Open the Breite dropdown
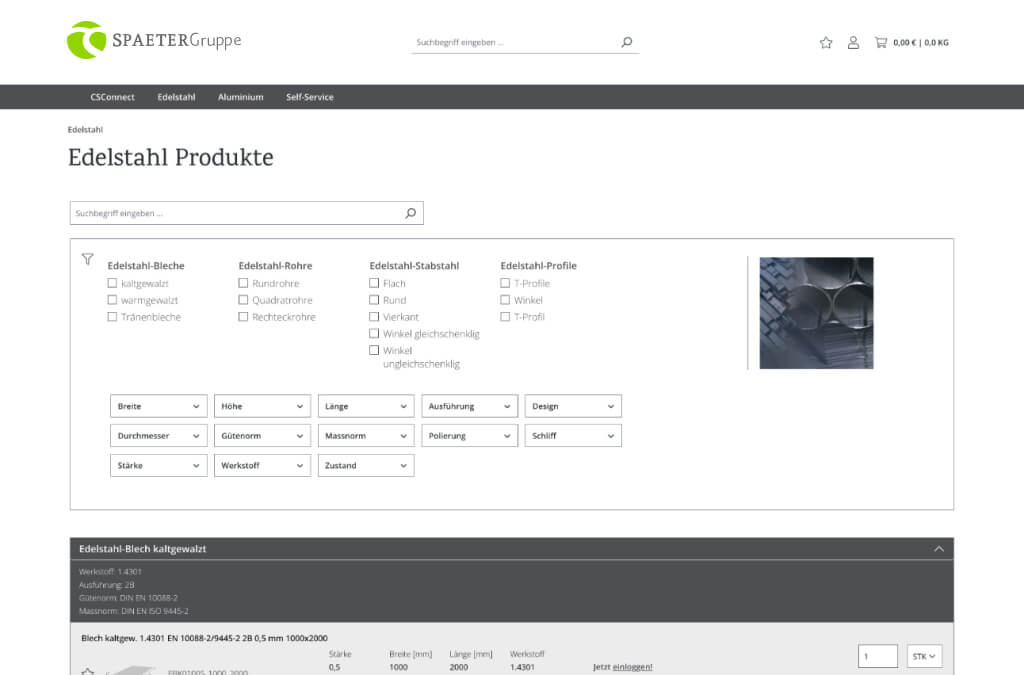The image size is (1024, 675). 159,406
